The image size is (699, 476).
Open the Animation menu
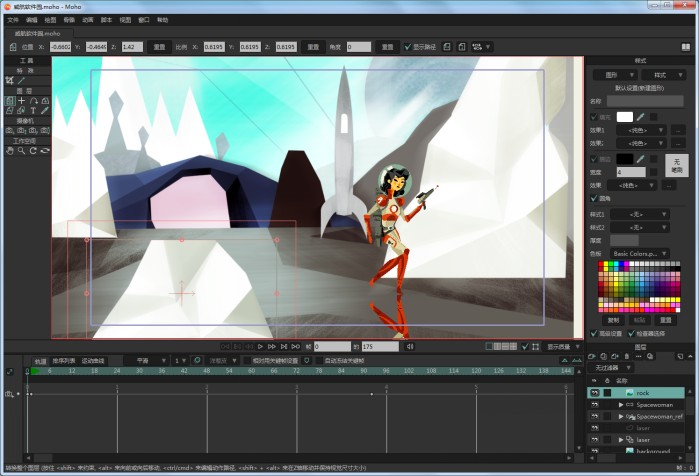tap(88, 20)
